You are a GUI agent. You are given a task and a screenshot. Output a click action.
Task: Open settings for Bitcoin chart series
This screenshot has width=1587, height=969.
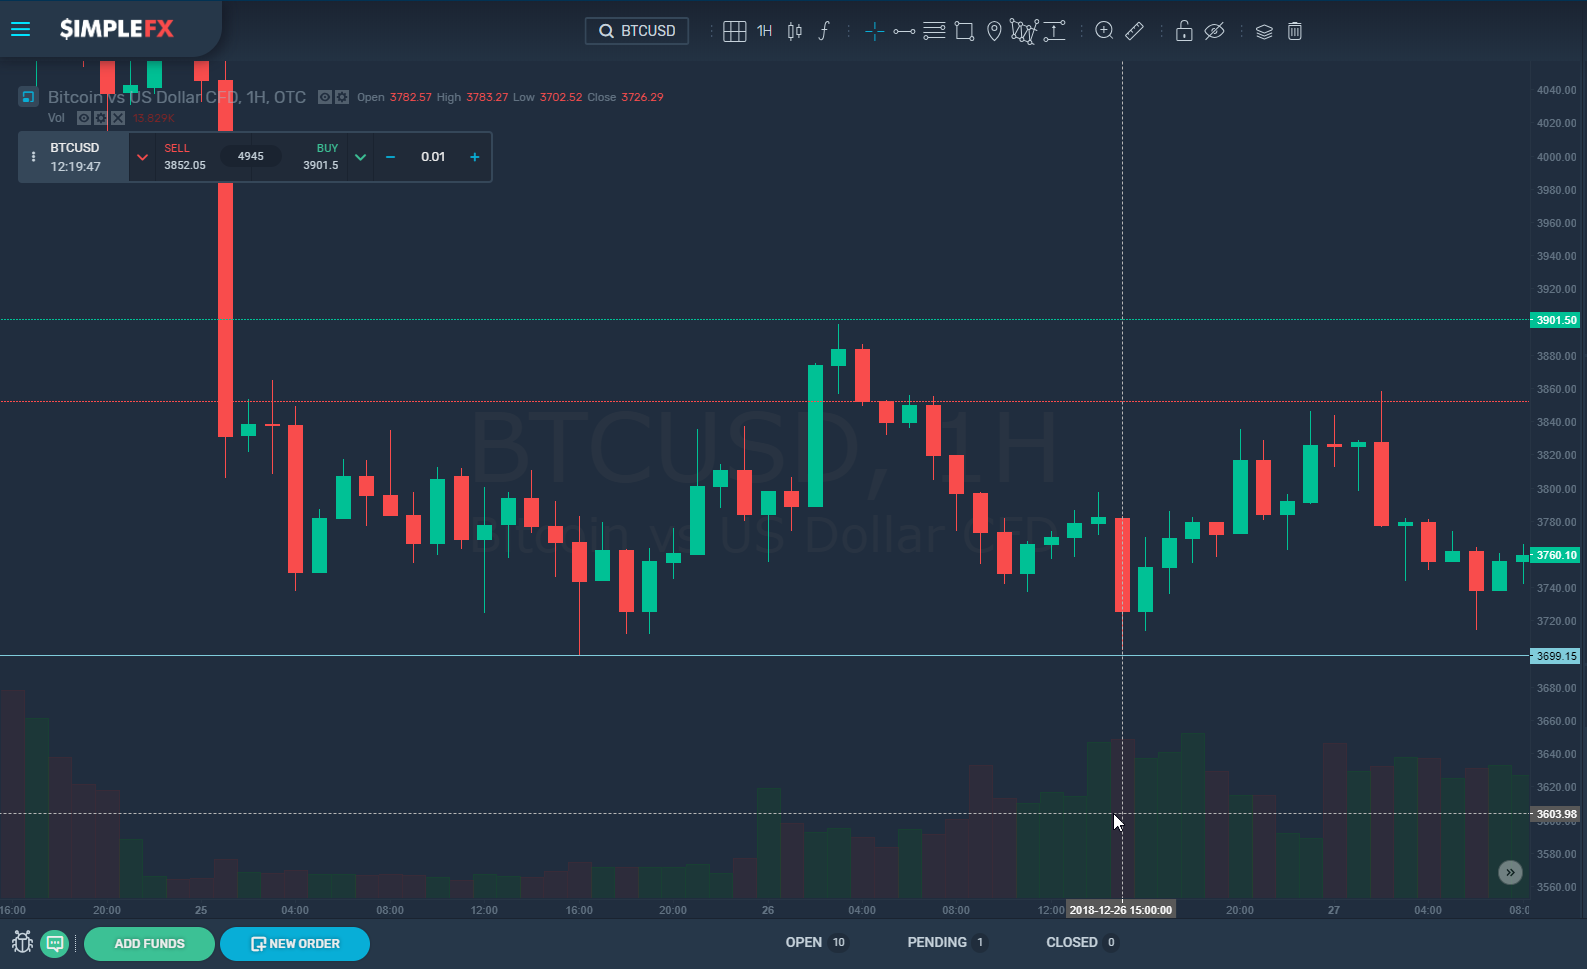point(342,97)
